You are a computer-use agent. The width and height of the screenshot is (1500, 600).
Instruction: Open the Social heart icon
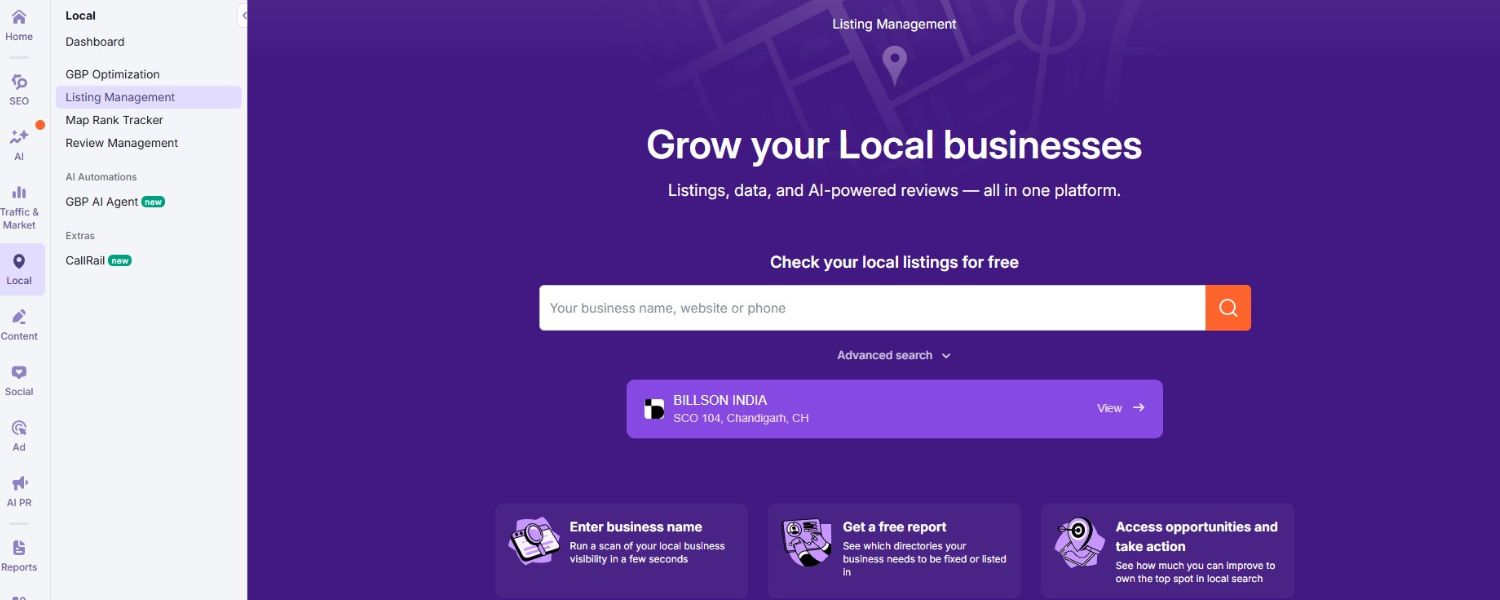coord(19,372)
